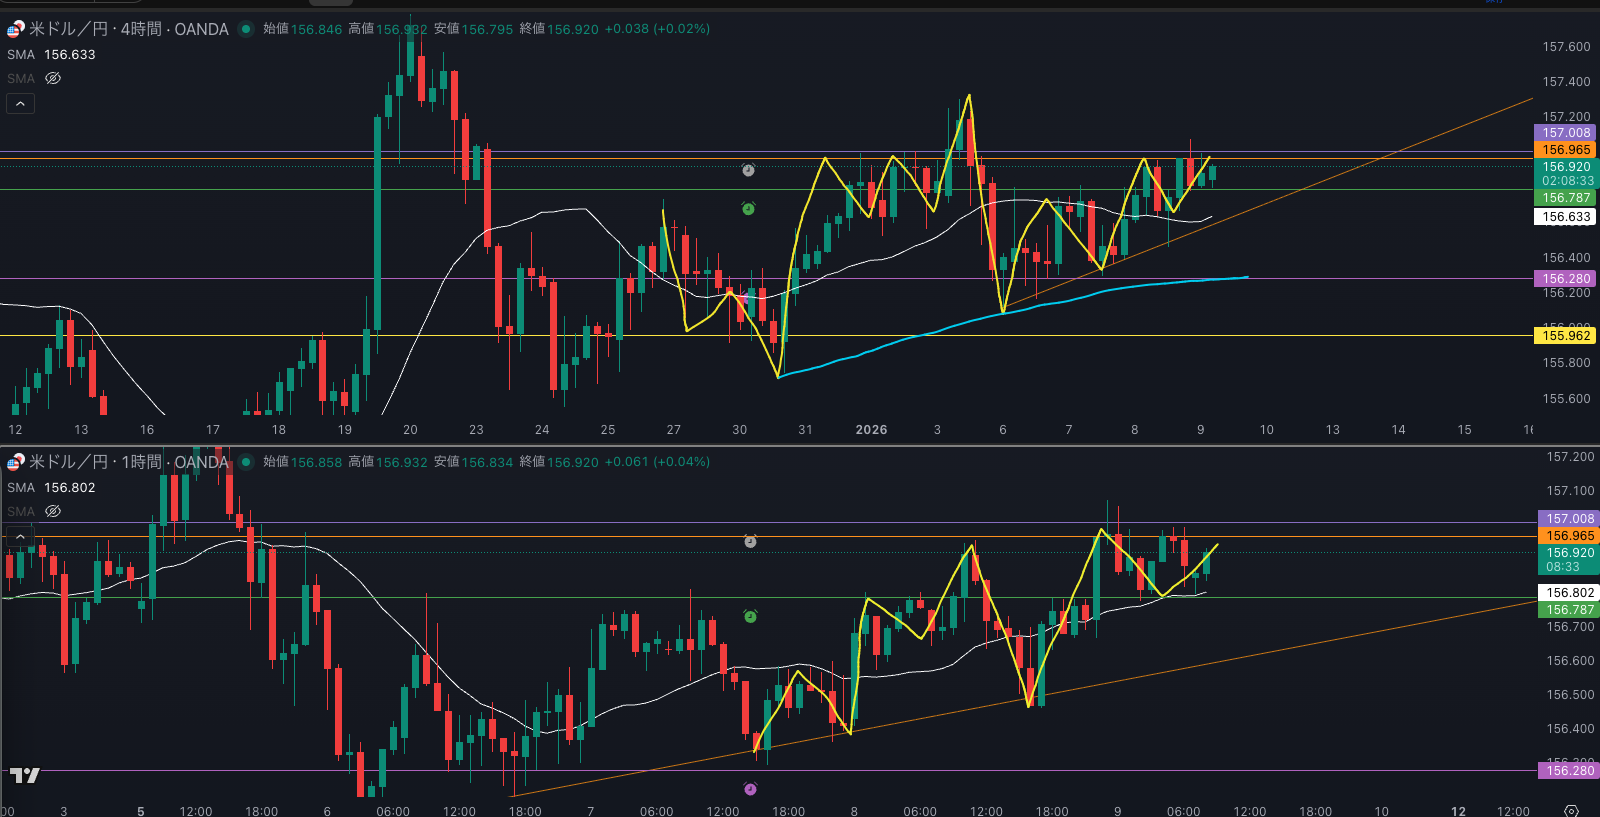Open chart settings gear in bottom-right corner
This screenshot has height=817, width=1600.
tap(1571, 810)
